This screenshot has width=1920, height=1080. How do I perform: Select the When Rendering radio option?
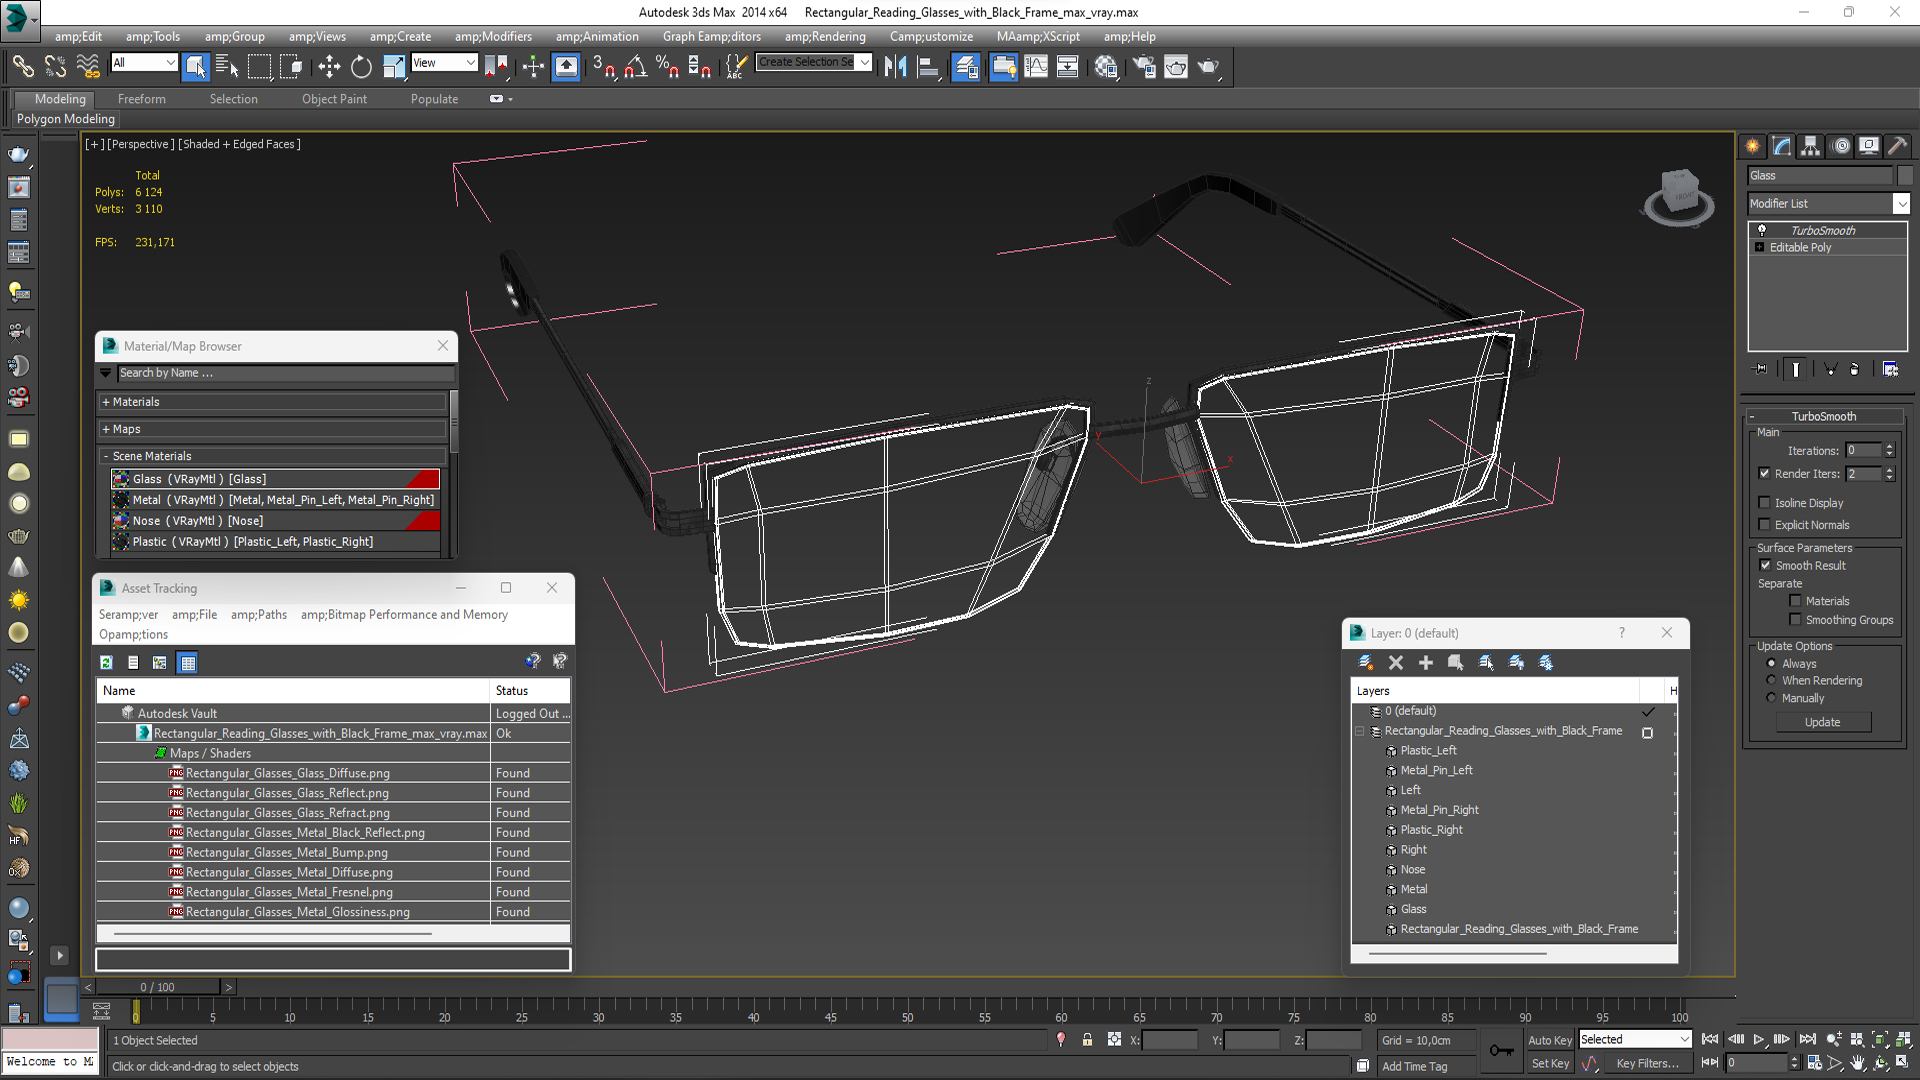coord(1771,680)
